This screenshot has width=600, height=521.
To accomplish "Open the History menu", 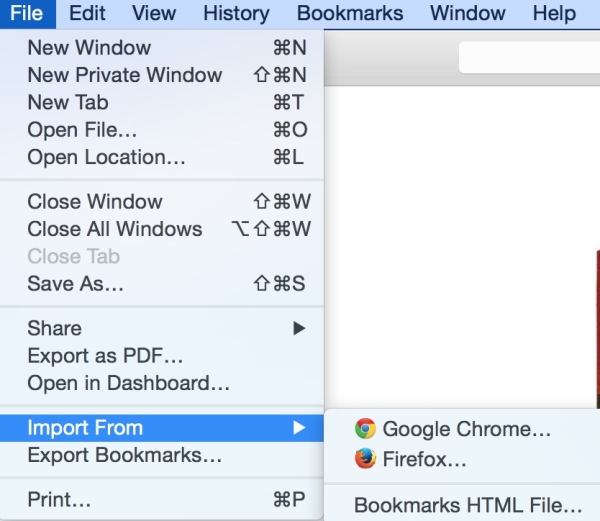I will tap(236, 14).
